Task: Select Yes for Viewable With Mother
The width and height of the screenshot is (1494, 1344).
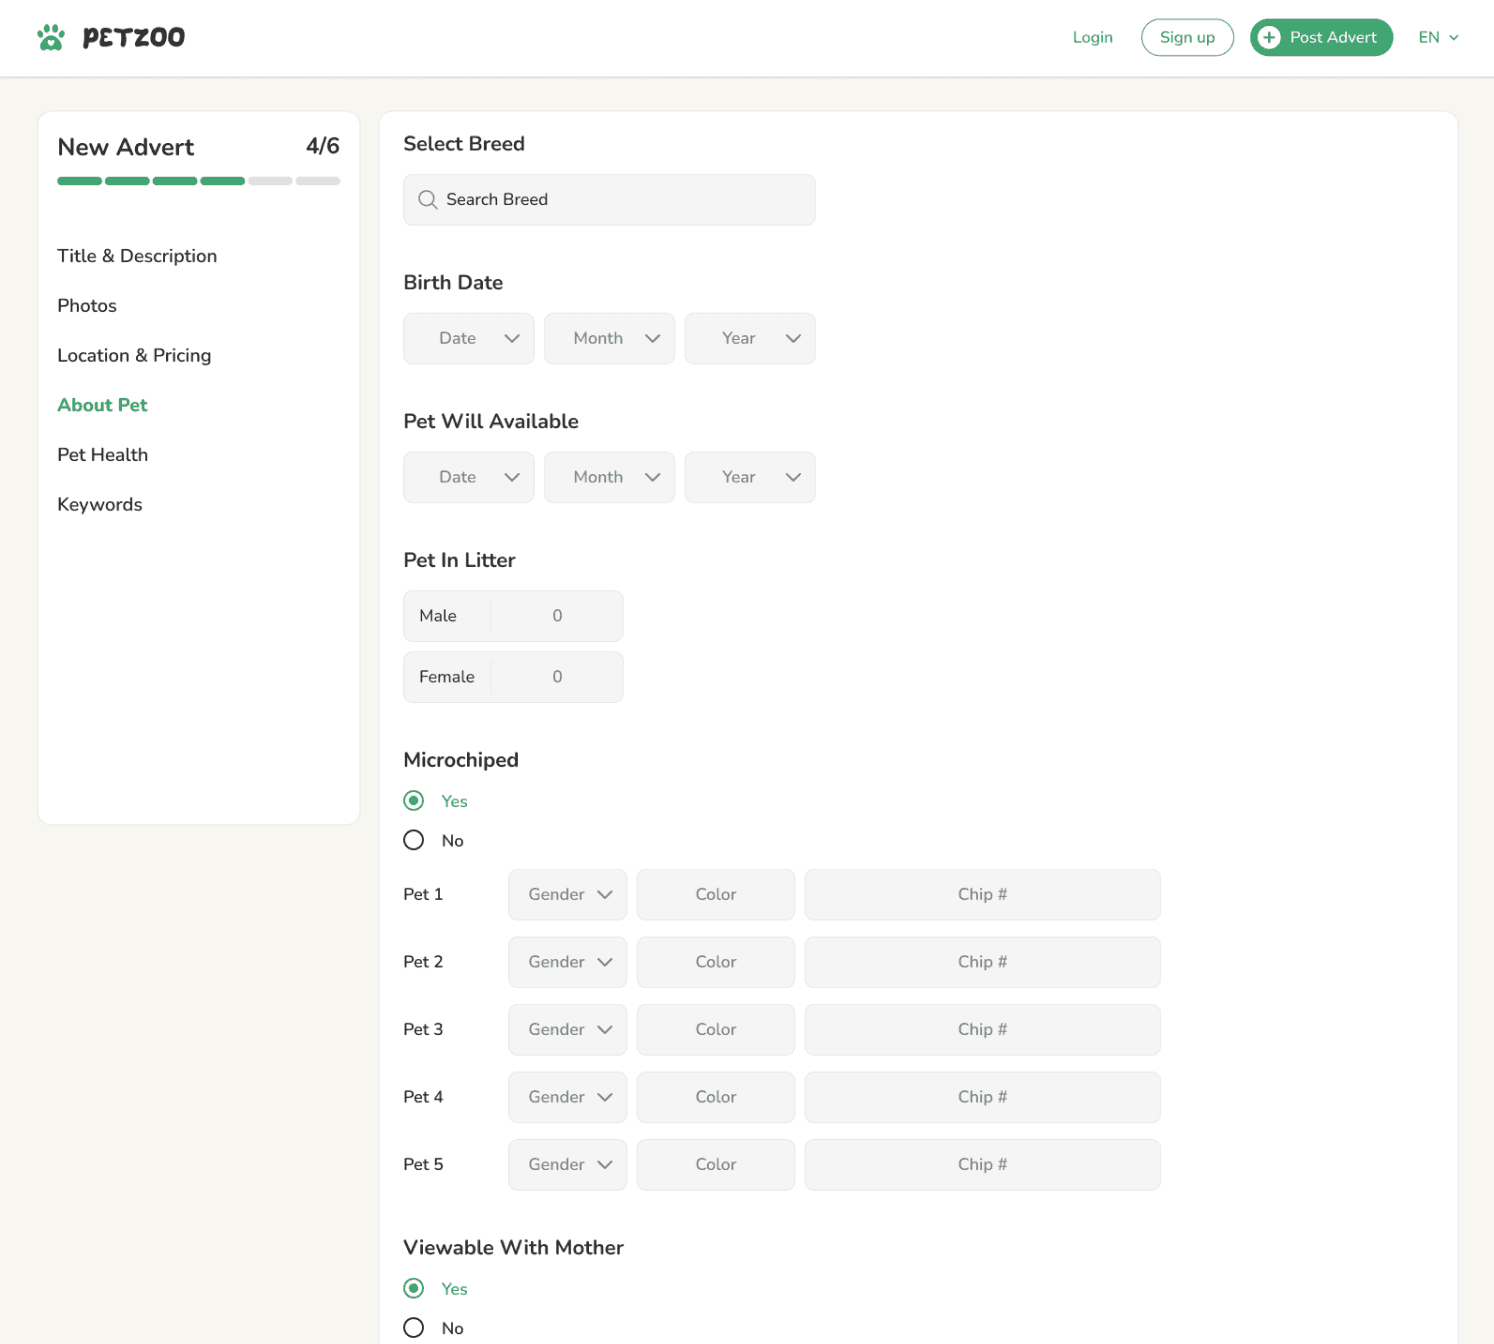Action: tap(414, 1288)
